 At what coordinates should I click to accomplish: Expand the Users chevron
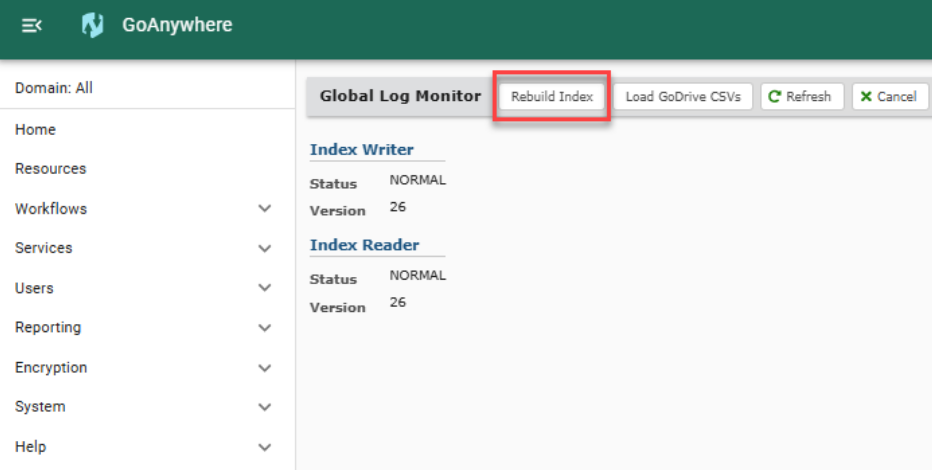[x=265, y=288]
